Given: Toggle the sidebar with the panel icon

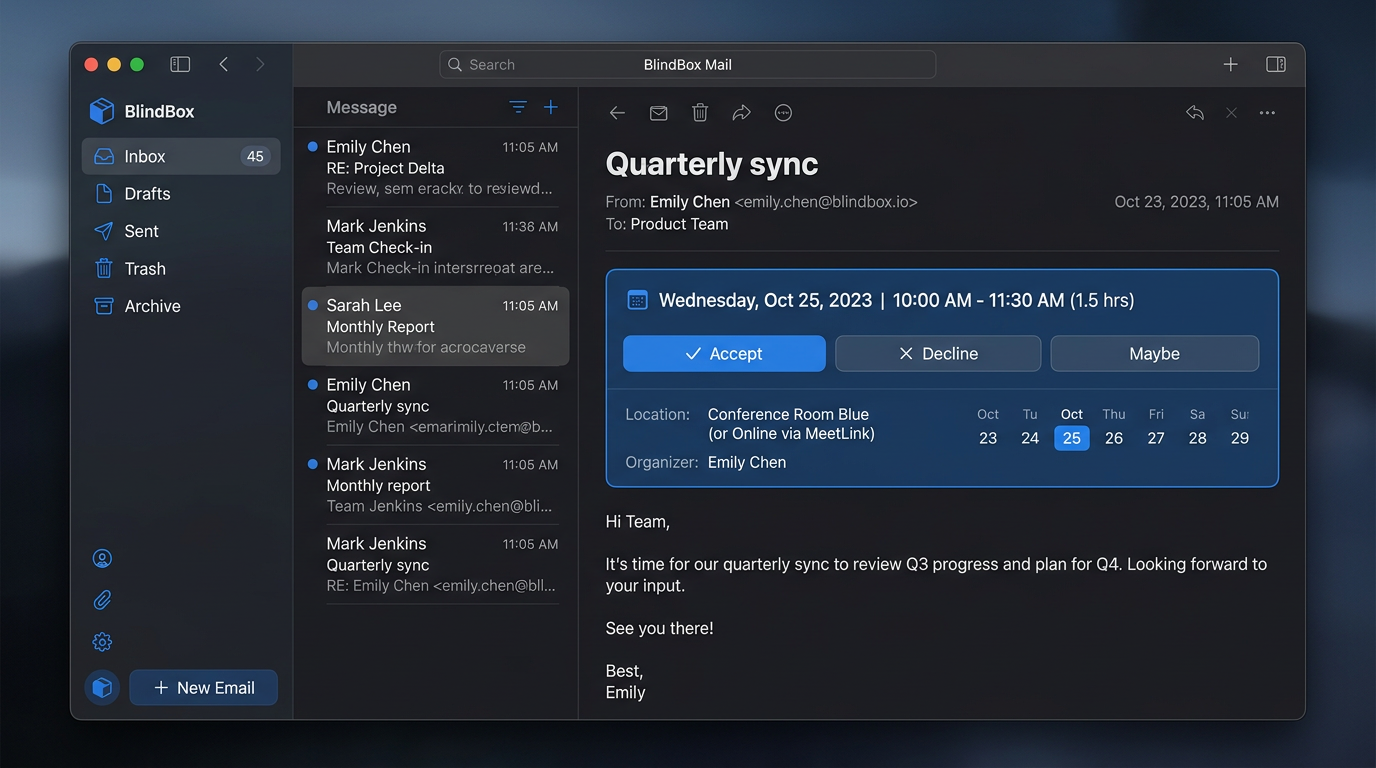Looking at the screenshot, I should pos(180,63).
